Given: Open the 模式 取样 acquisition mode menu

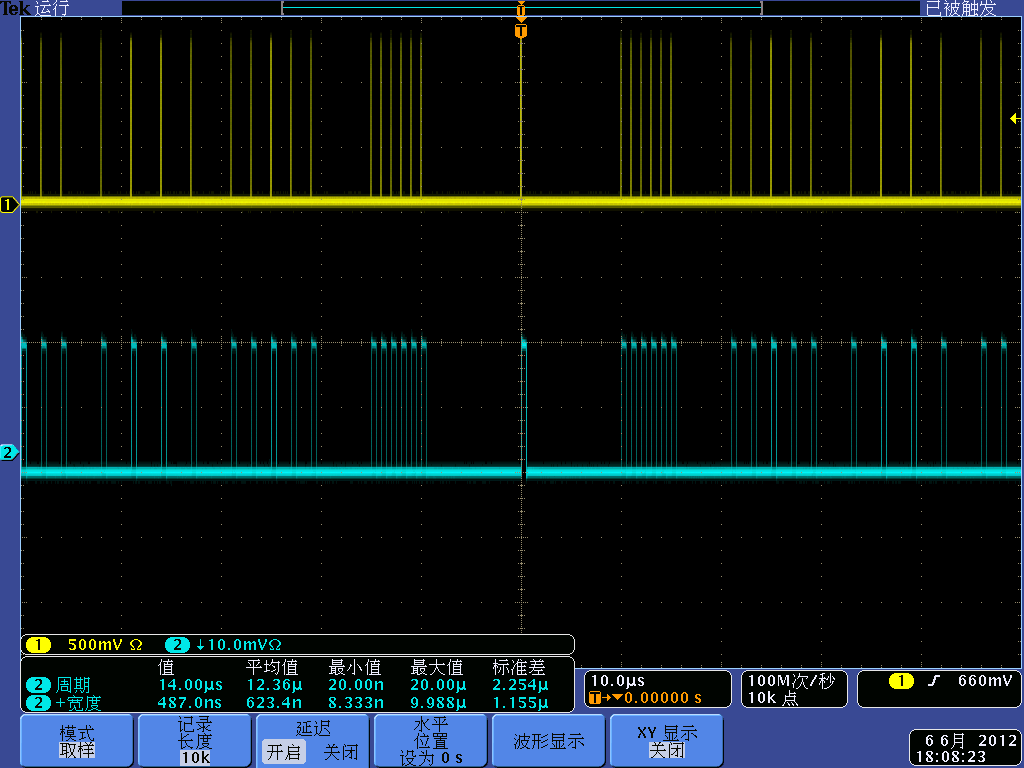Looking at the screenshot, I should pos(76,741).
